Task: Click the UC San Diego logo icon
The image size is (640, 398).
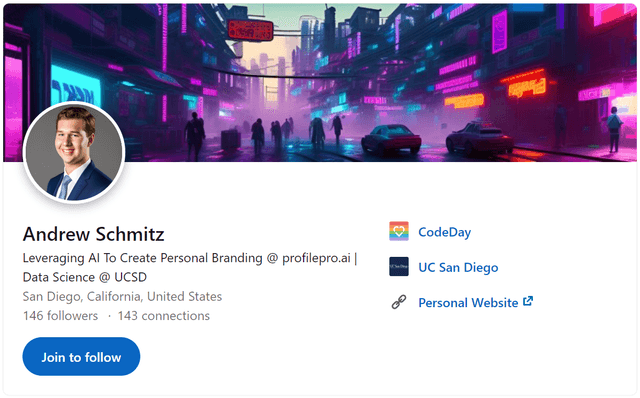Action: 399,267
